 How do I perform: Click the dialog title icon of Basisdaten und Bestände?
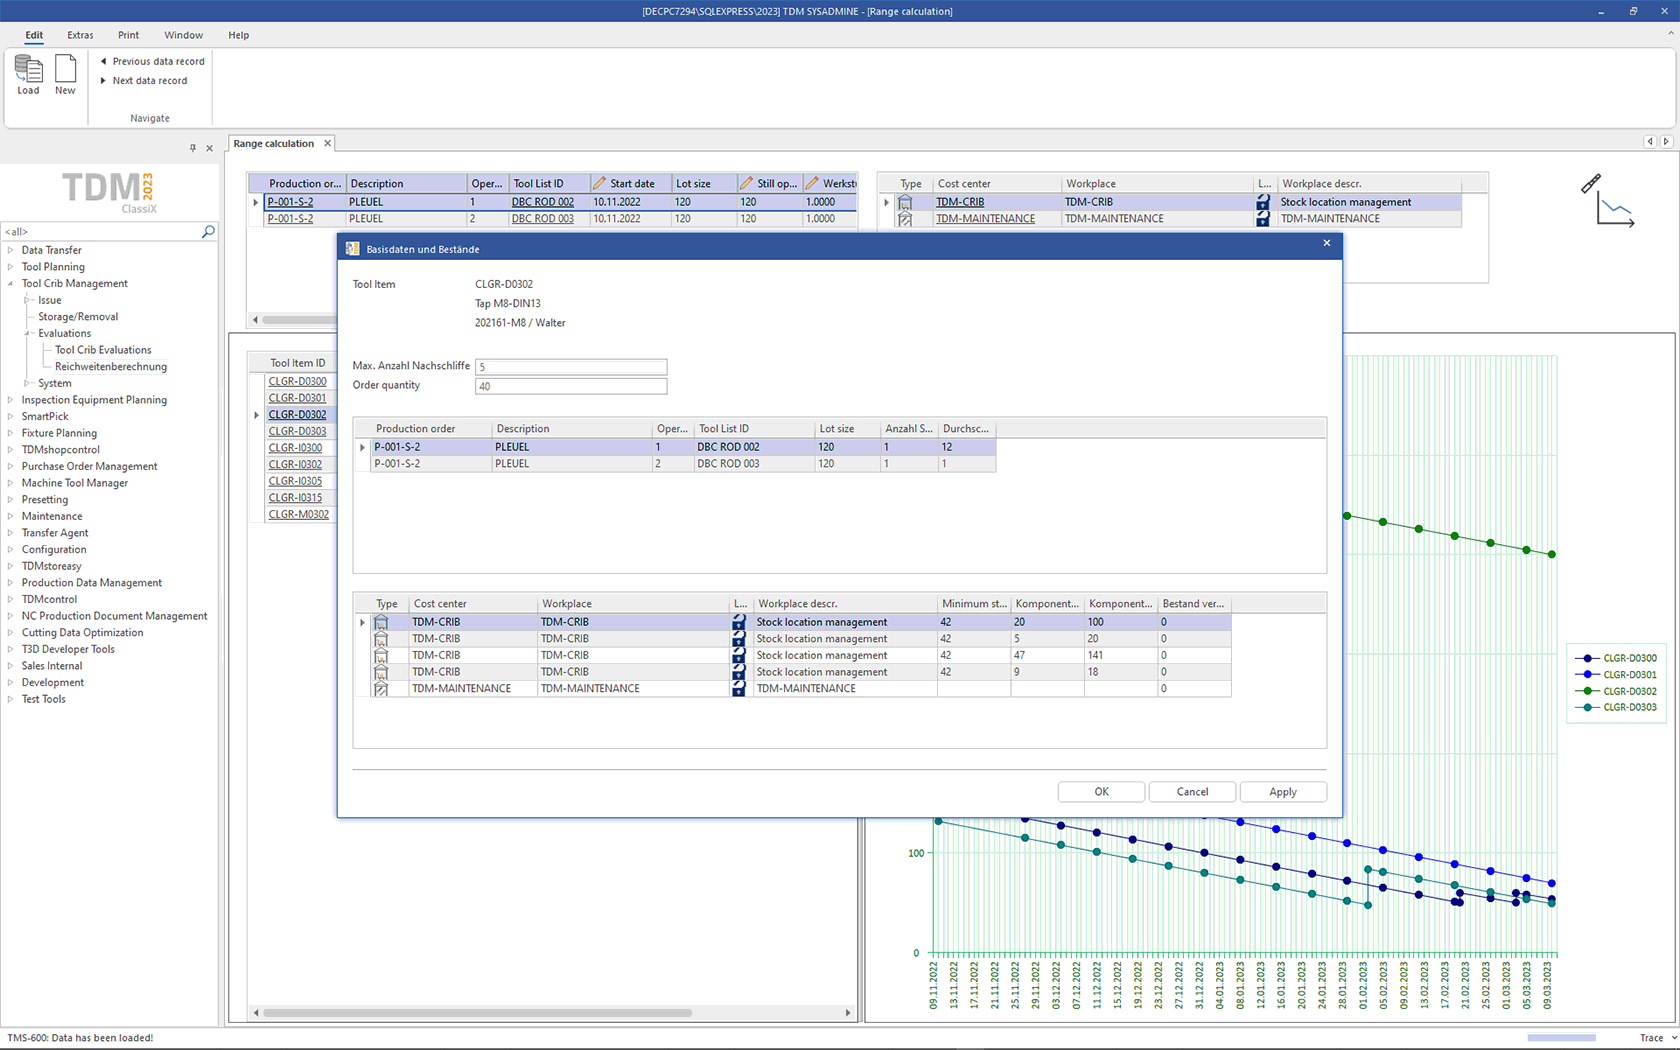(352, 249)
